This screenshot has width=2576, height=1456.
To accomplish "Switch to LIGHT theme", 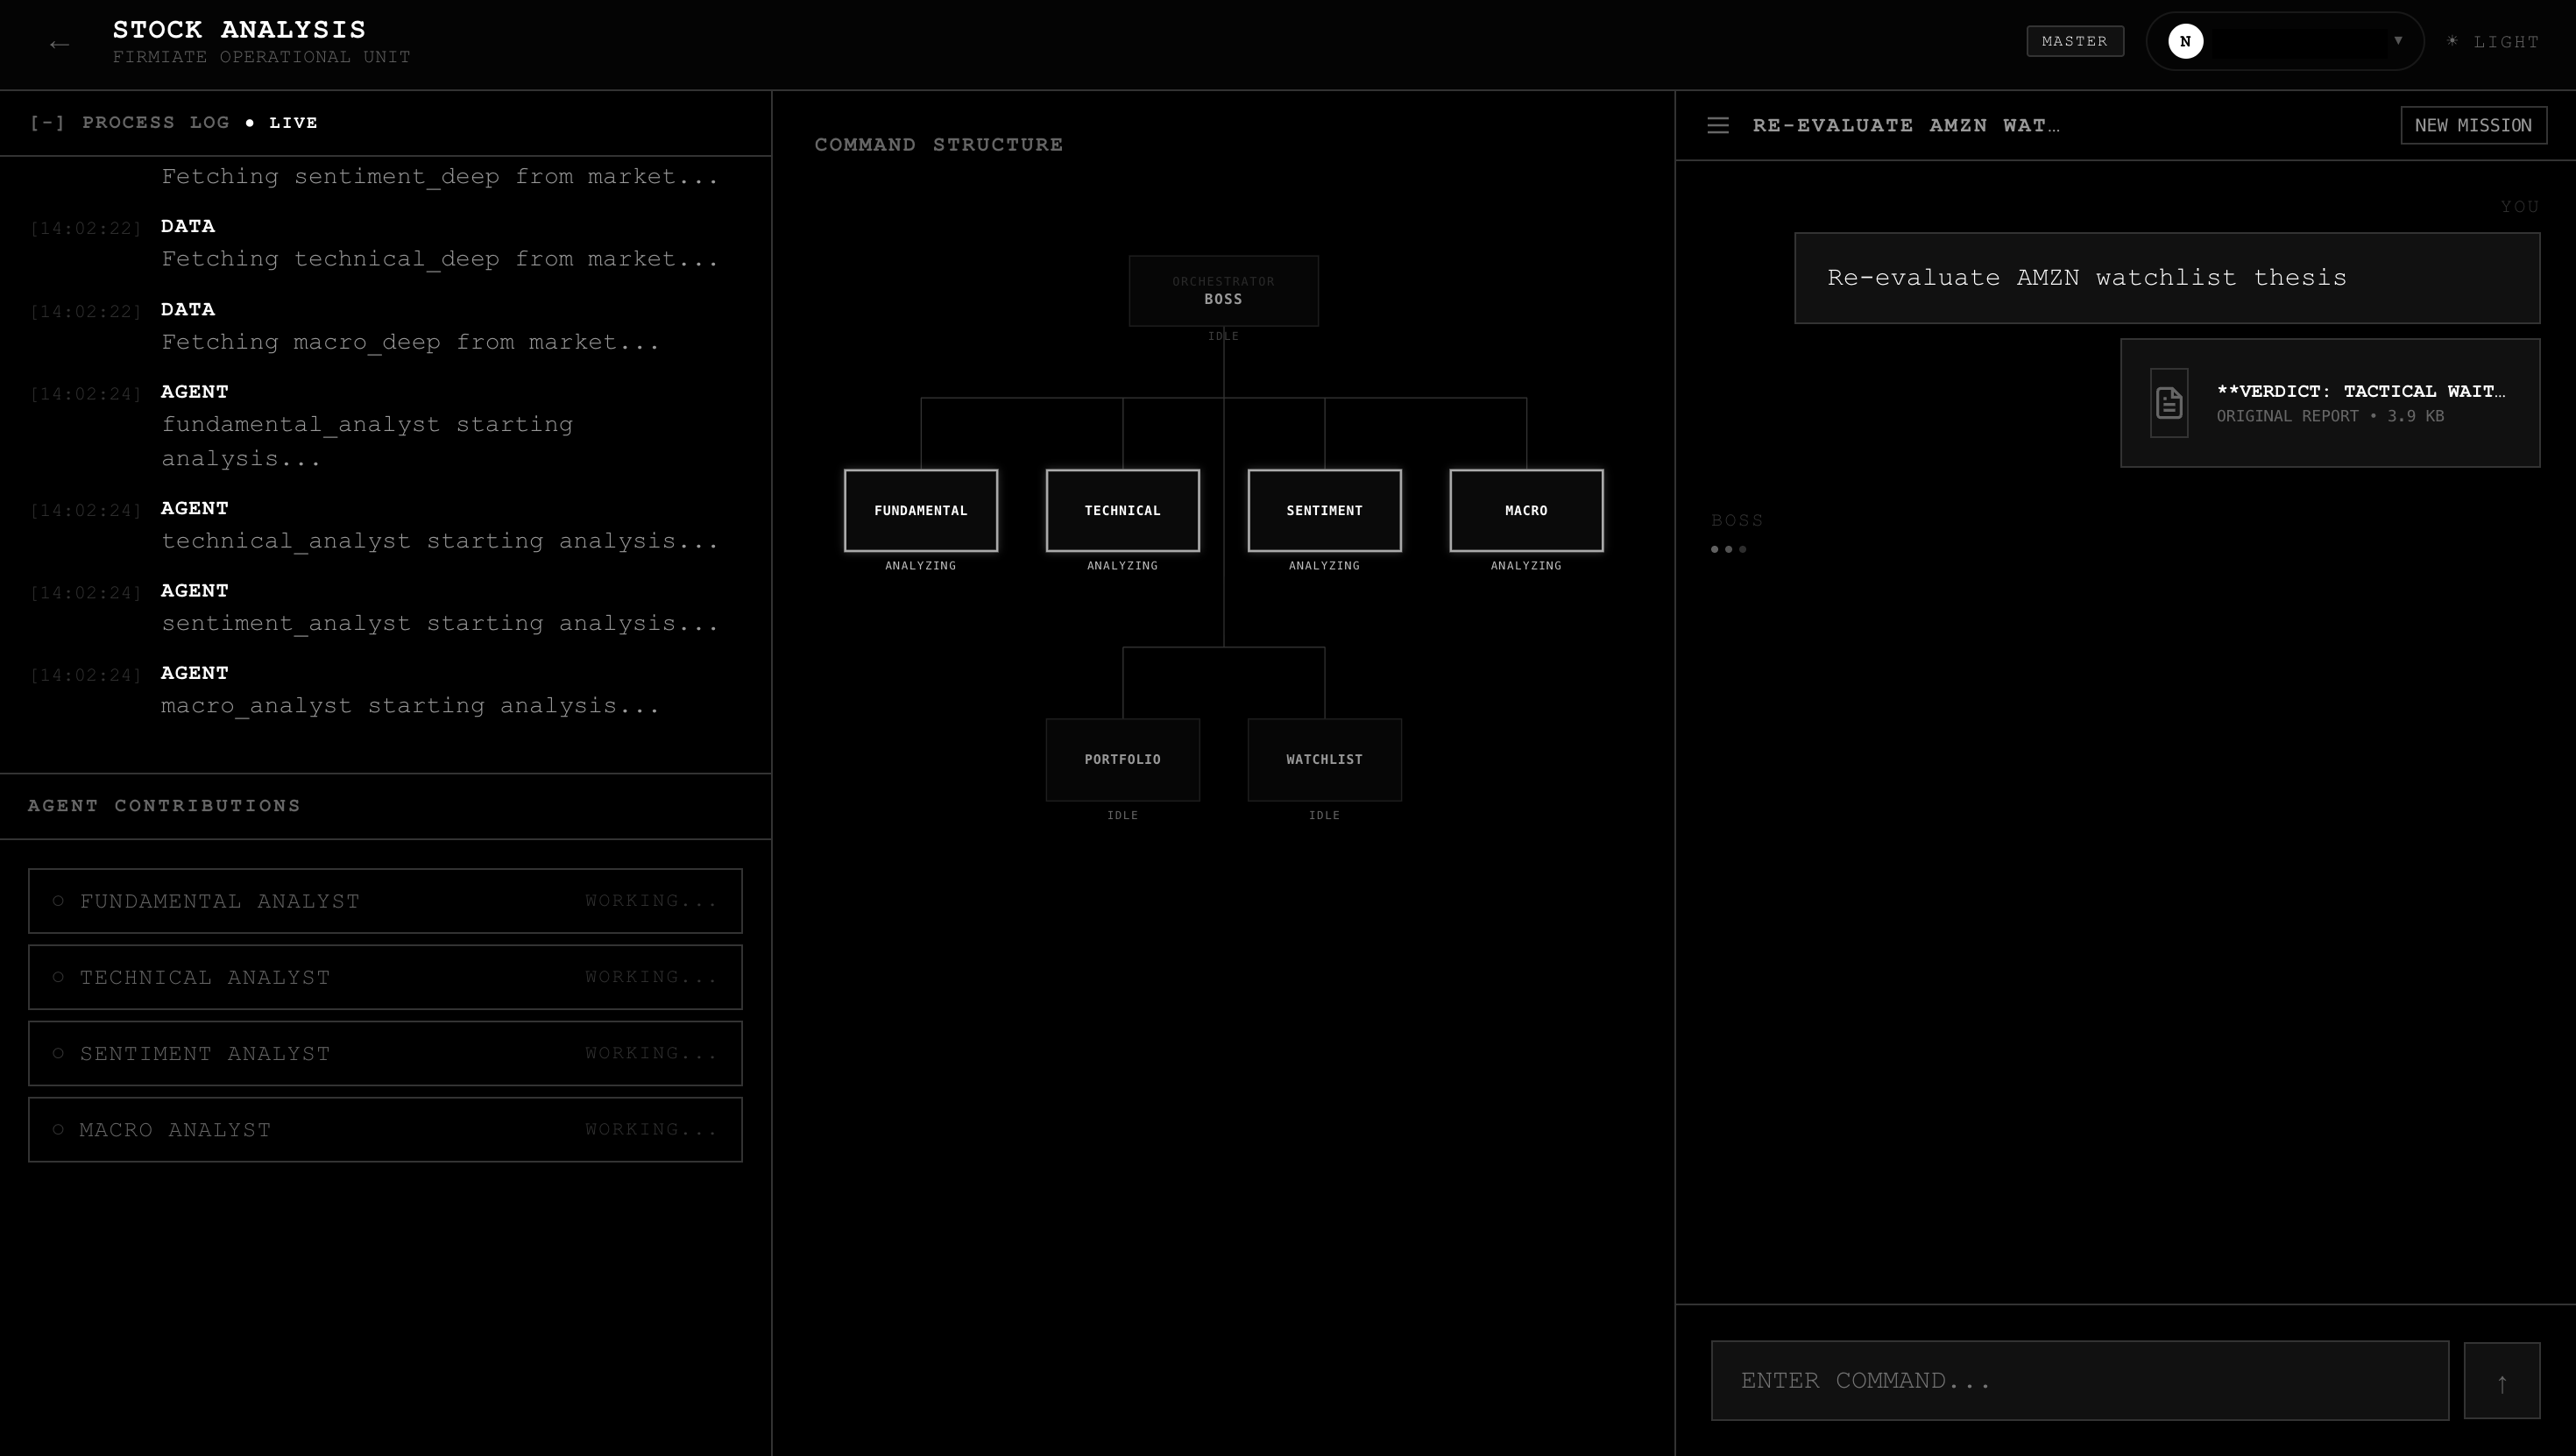I will pos(2493,42).
